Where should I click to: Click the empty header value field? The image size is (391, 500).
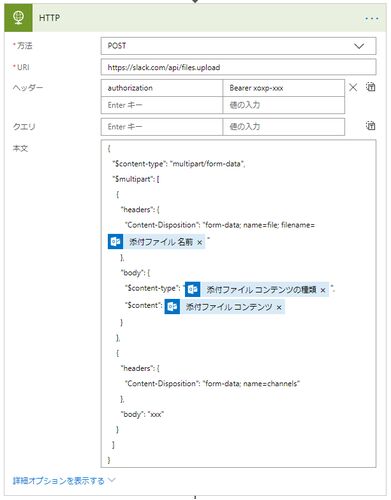[283, 105]
